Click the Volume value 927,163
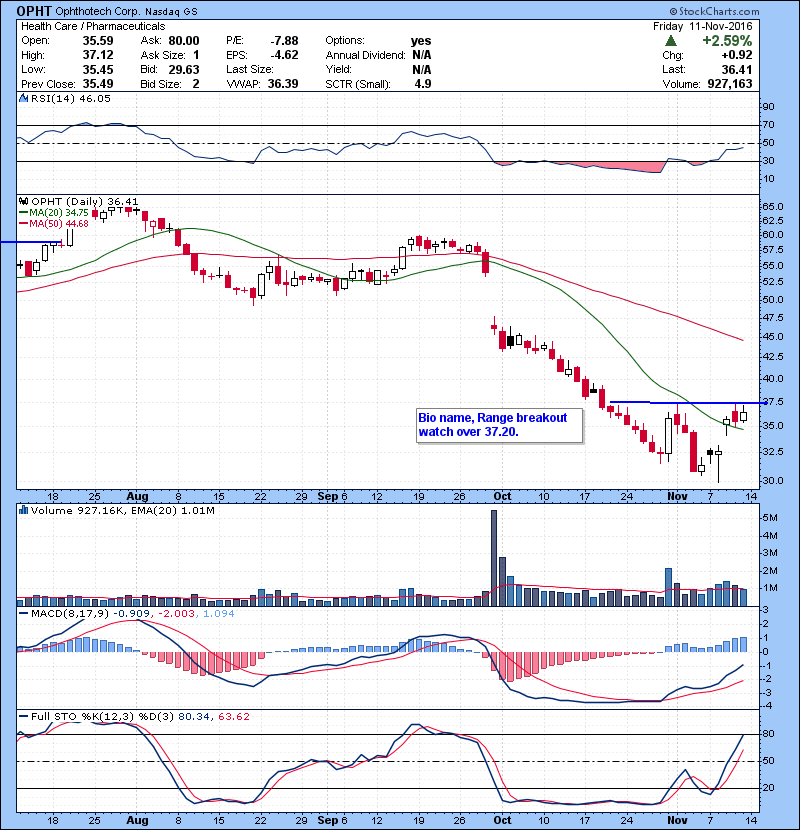 point(730,84)
